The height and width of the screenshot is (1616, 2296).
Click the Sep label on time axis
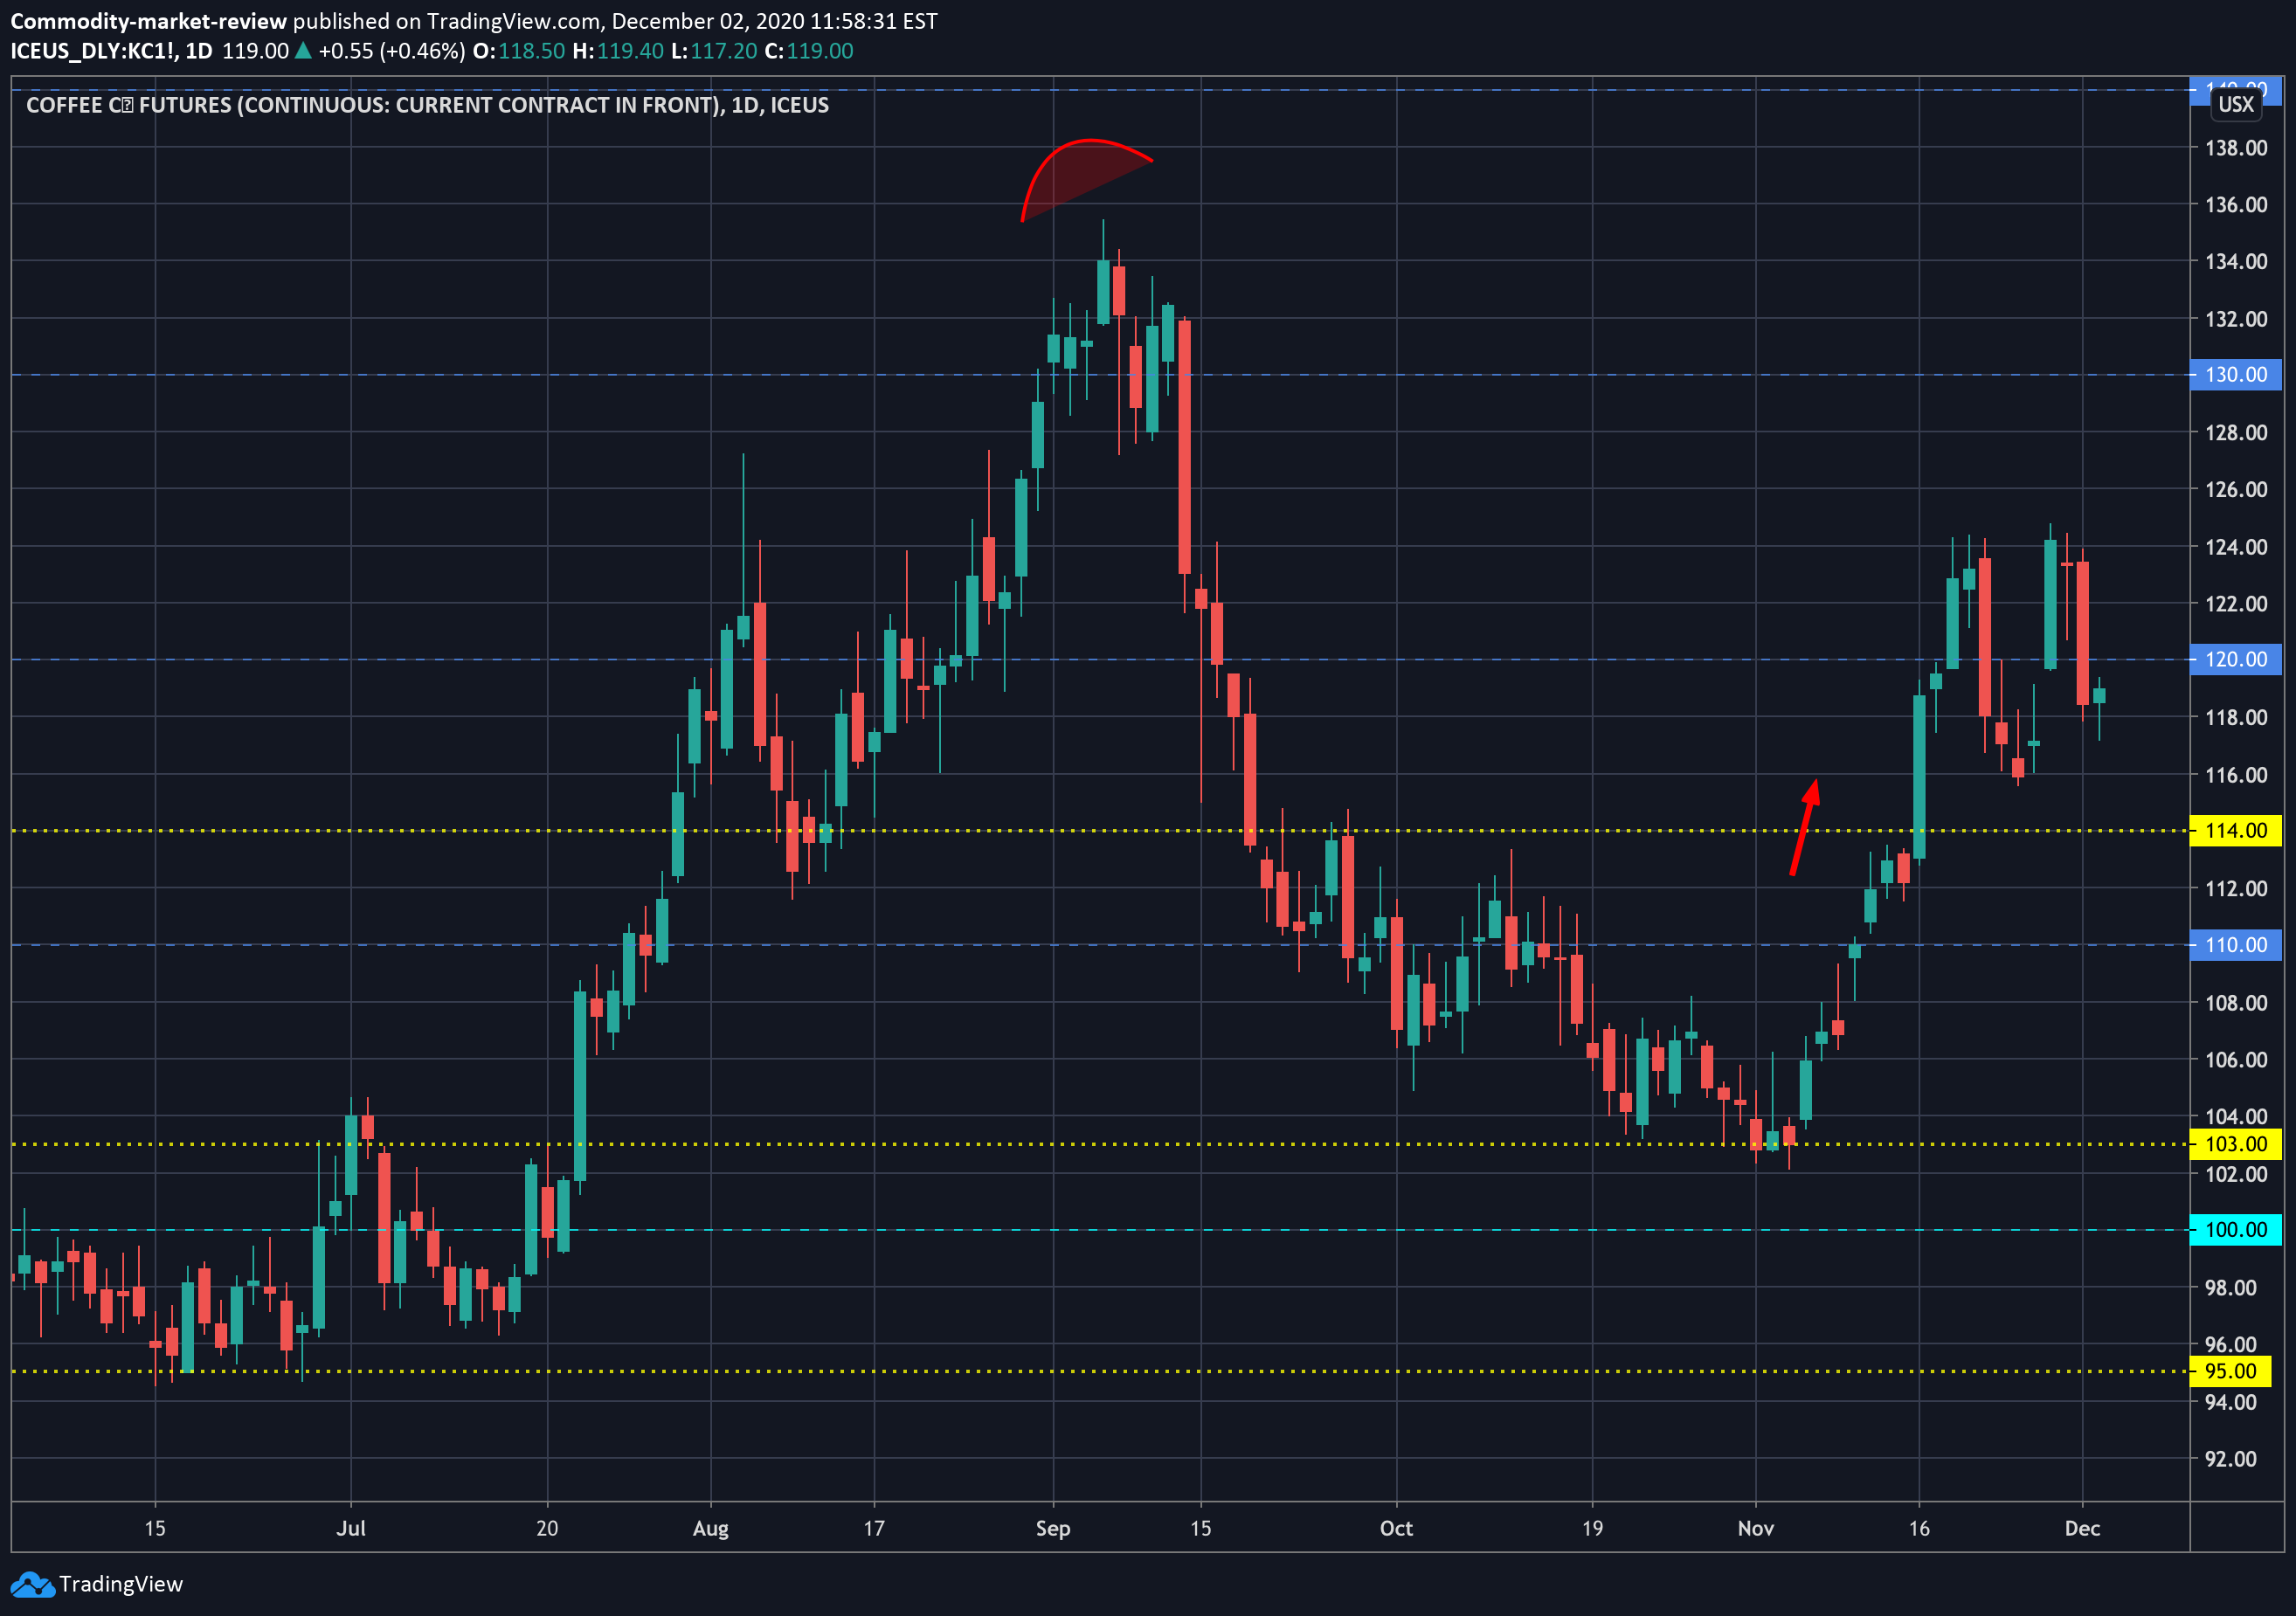tap(1053, 1528)
